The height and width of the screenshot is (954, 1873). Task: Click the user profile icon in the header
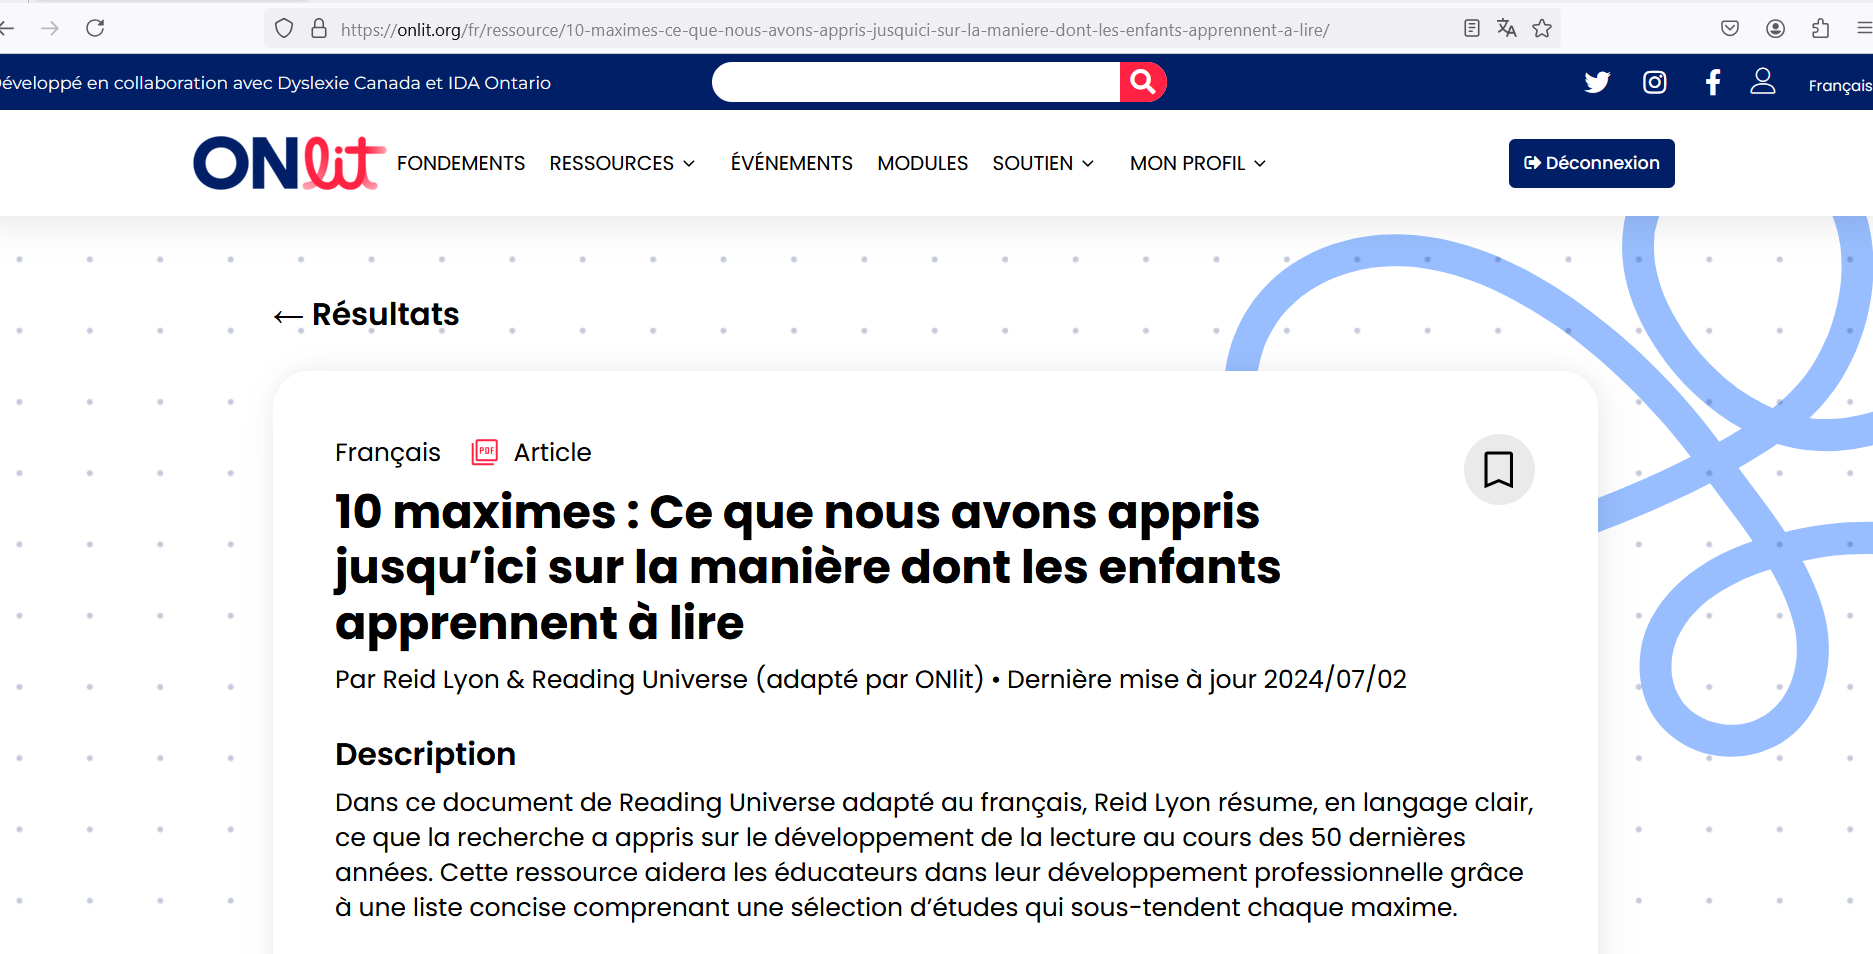[1763, 81]
